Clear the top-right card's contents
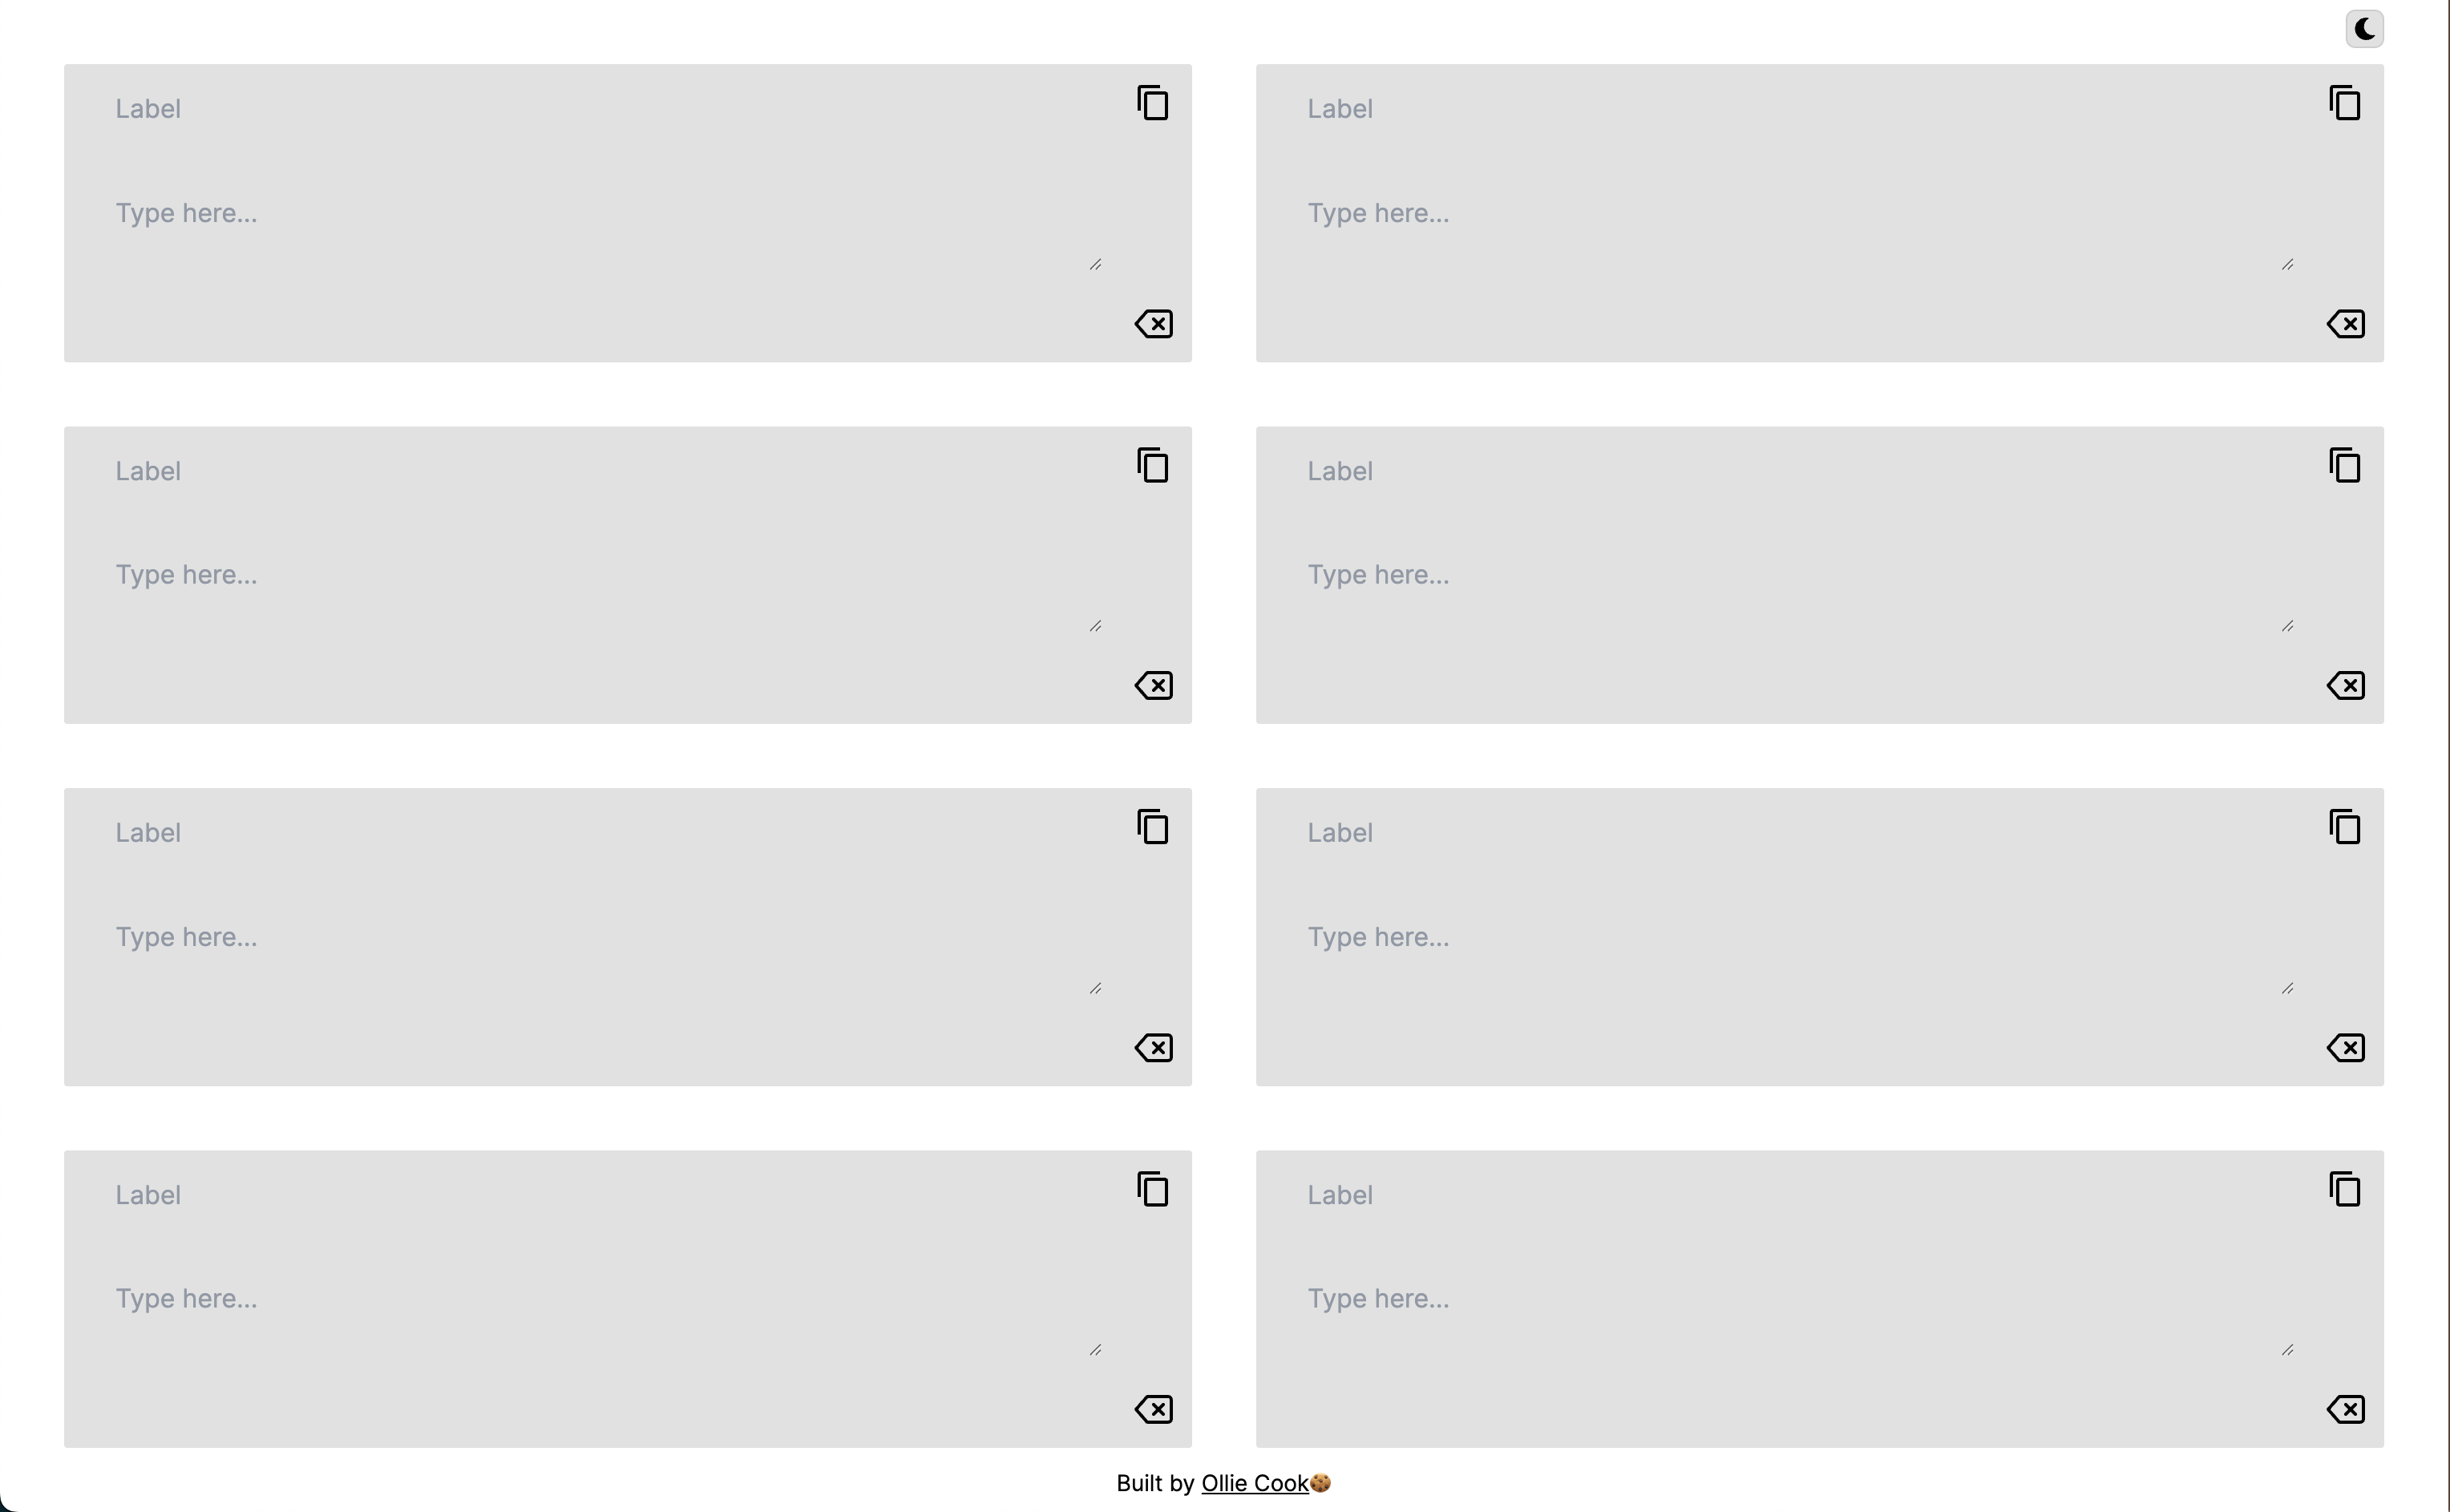The image size is (2450, 1512). (2346, 324)
